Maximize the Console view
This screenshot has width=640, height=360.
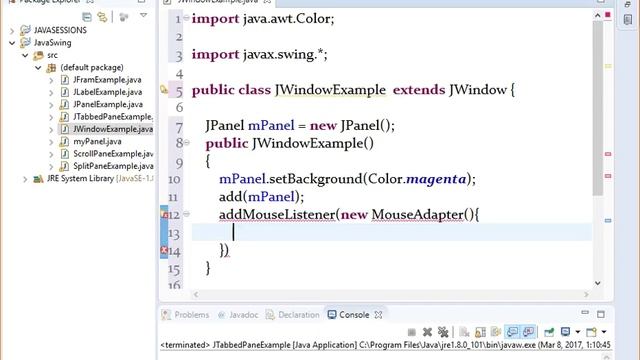point(601,314)
